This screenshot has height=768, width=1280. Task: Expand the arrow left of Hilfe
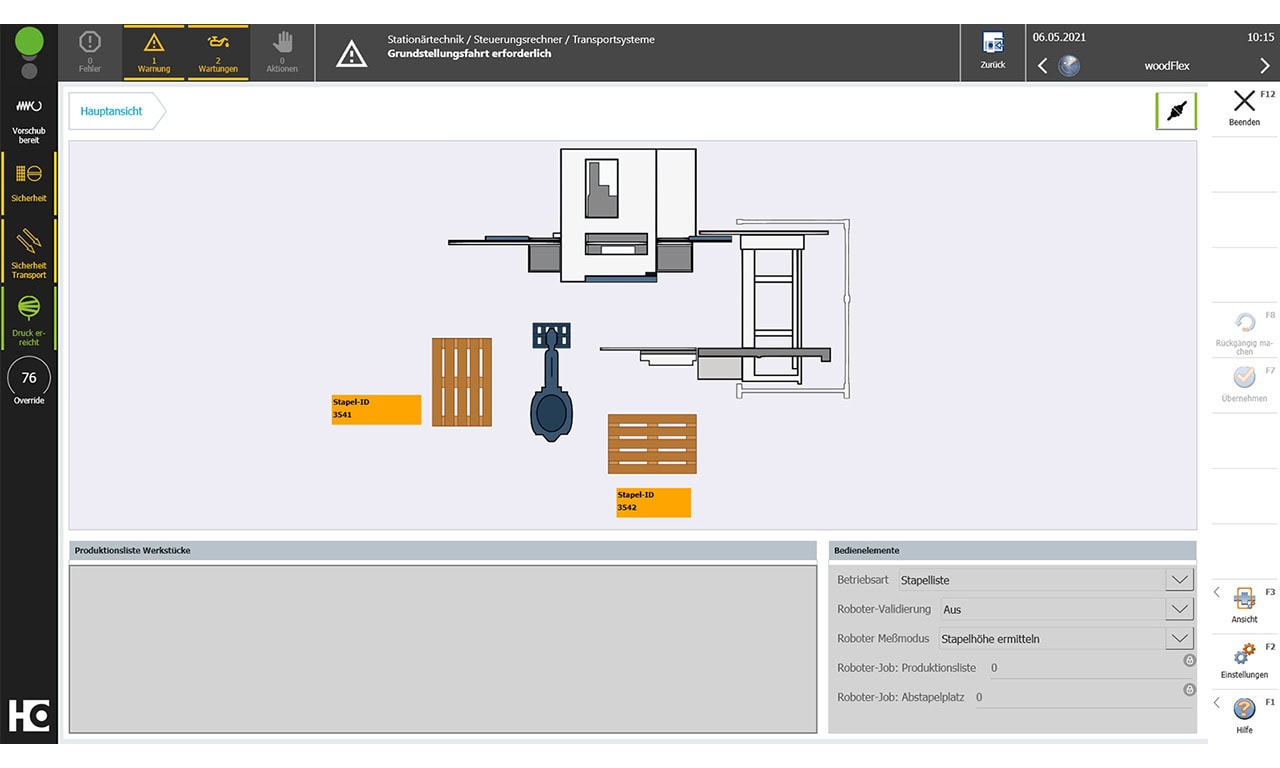pos(1217,703)
